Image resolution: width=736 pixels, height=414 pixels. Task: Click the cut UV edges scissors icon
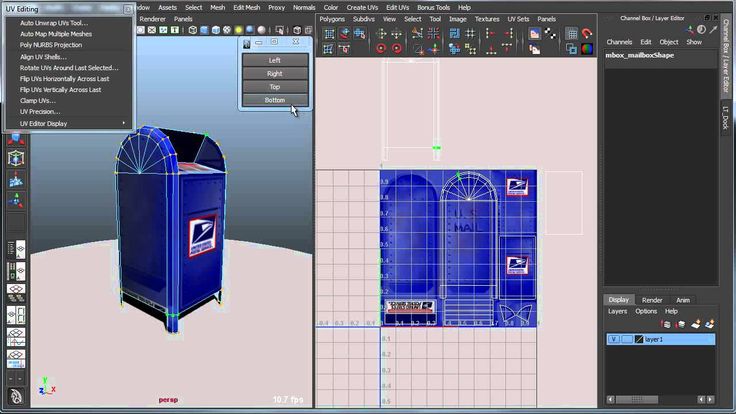click(x=417, y=33)
